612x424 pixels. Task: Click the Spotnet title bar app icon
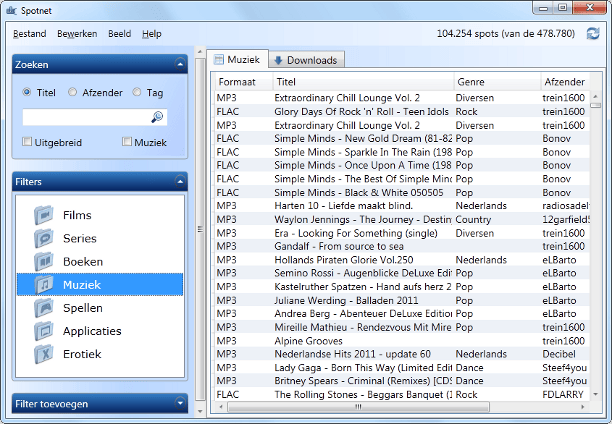click(11, 11)
